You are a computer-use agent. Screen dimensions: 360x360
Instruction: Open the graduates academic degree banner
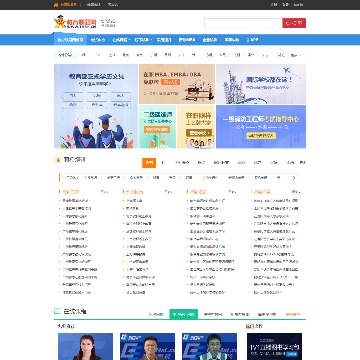coord(96,106)
